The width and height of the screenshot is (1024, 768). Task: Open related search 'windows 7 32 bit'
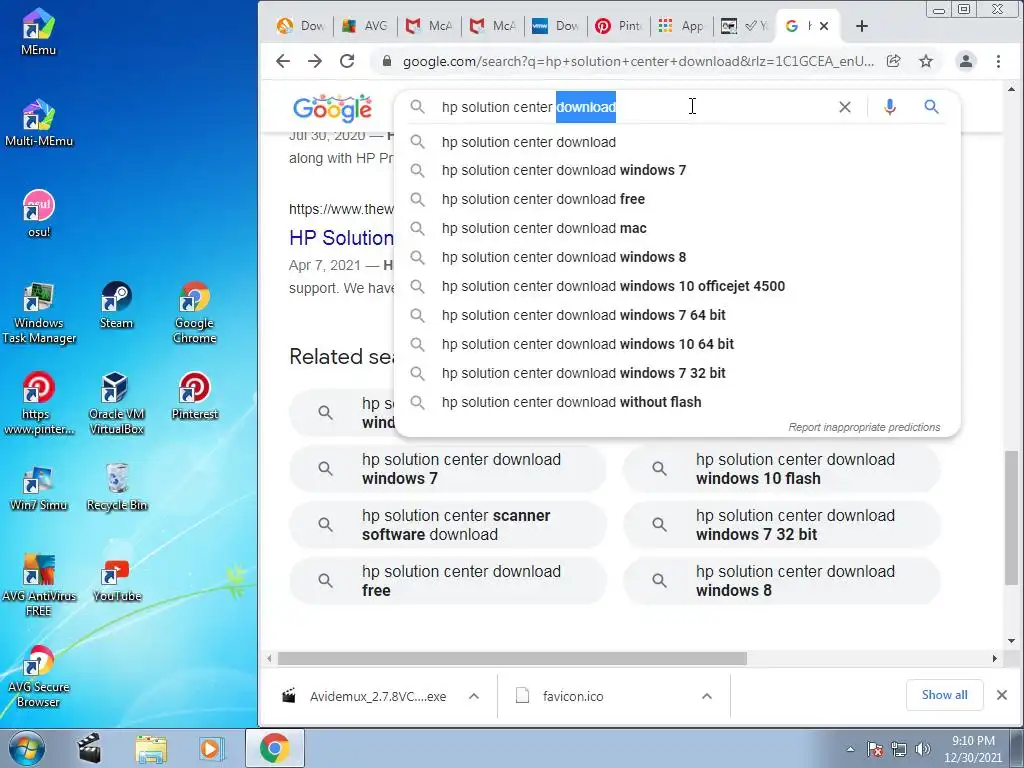782,525
